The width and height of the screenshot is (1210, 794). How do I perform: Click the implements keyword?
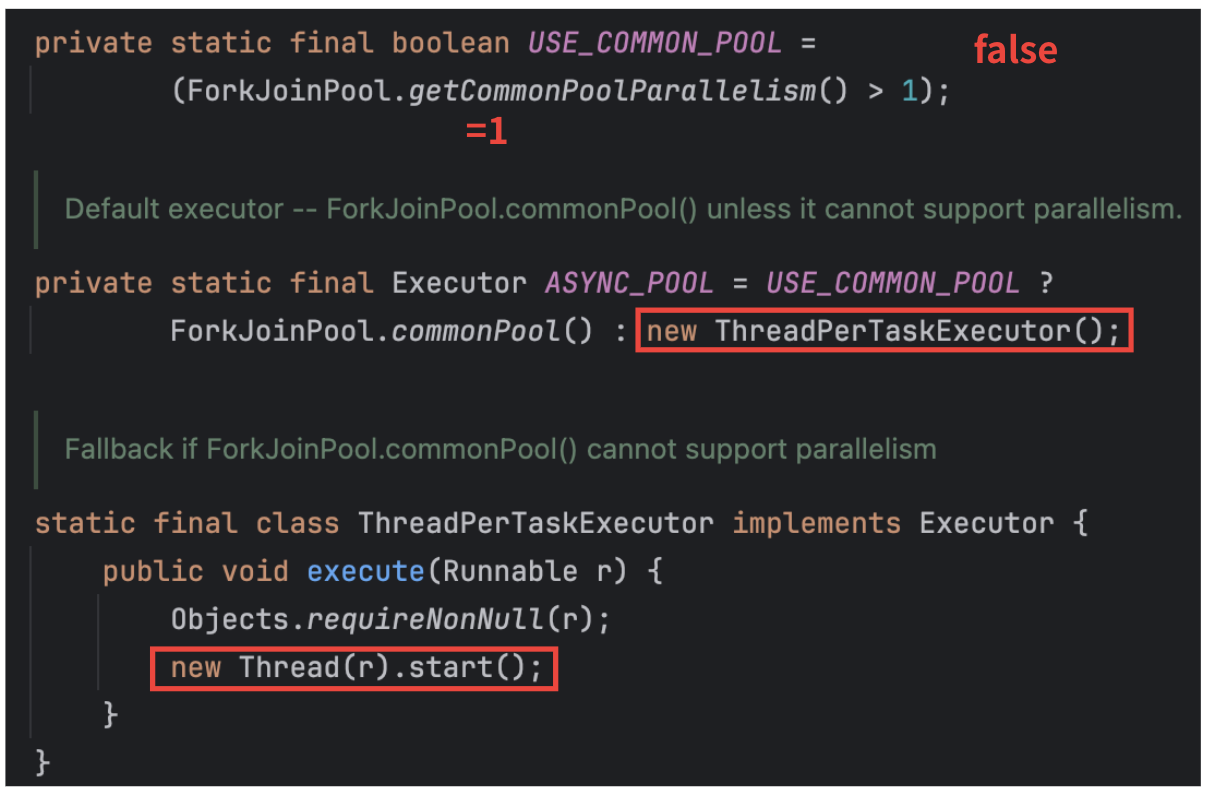pyautogui.click(x=816, y=523)
